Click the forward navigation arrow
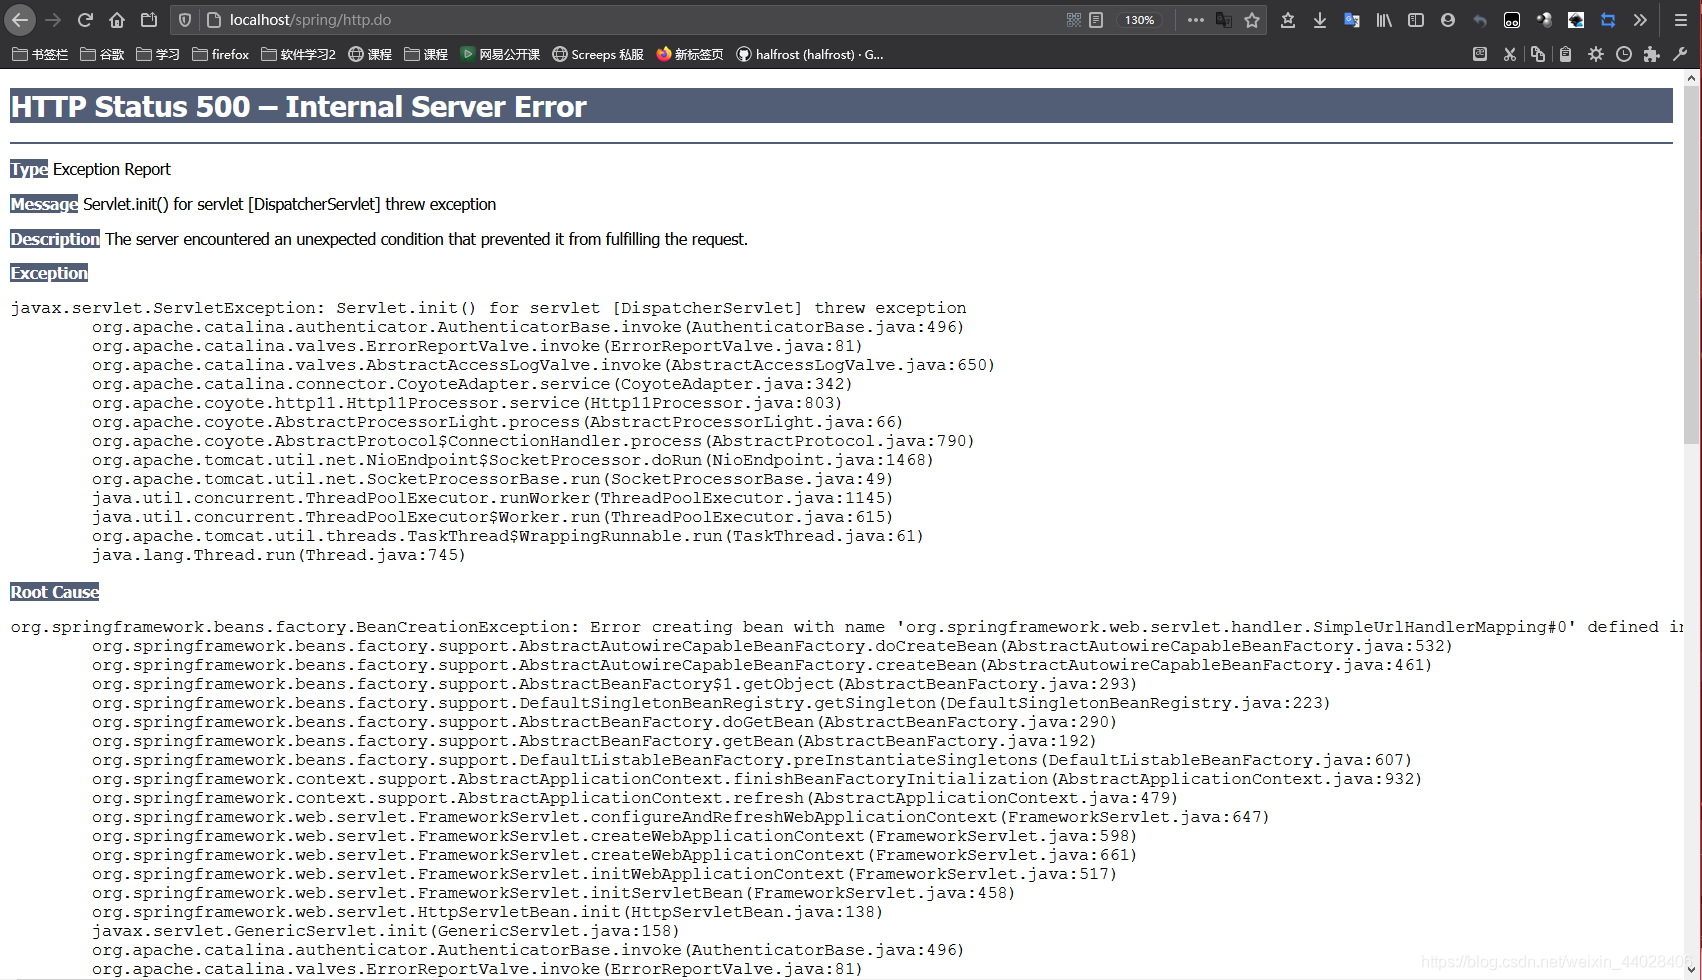The height and width of the screenshot is (980, 1702). [53, 20]
